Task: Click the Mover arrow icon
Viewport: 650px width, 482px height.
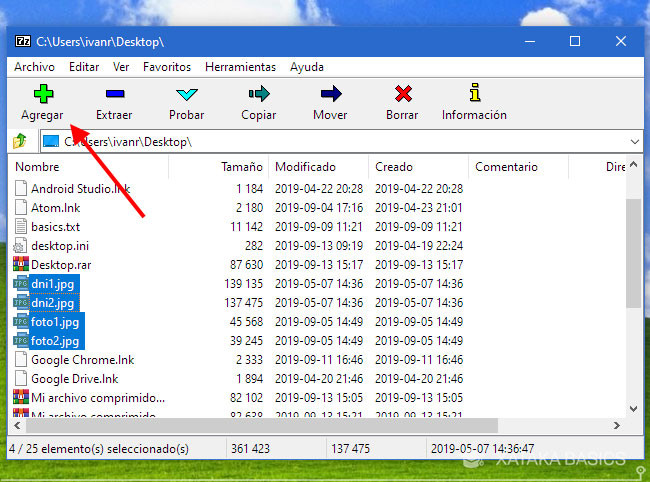Action: [330, 95]
